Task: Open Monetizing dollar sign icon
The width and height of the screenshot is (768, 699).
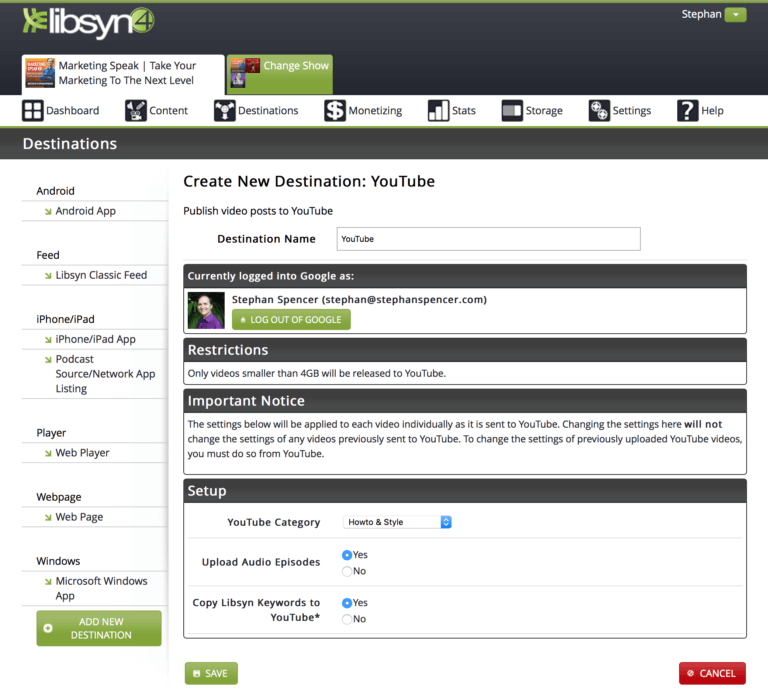Action: (x=335, y=111)
